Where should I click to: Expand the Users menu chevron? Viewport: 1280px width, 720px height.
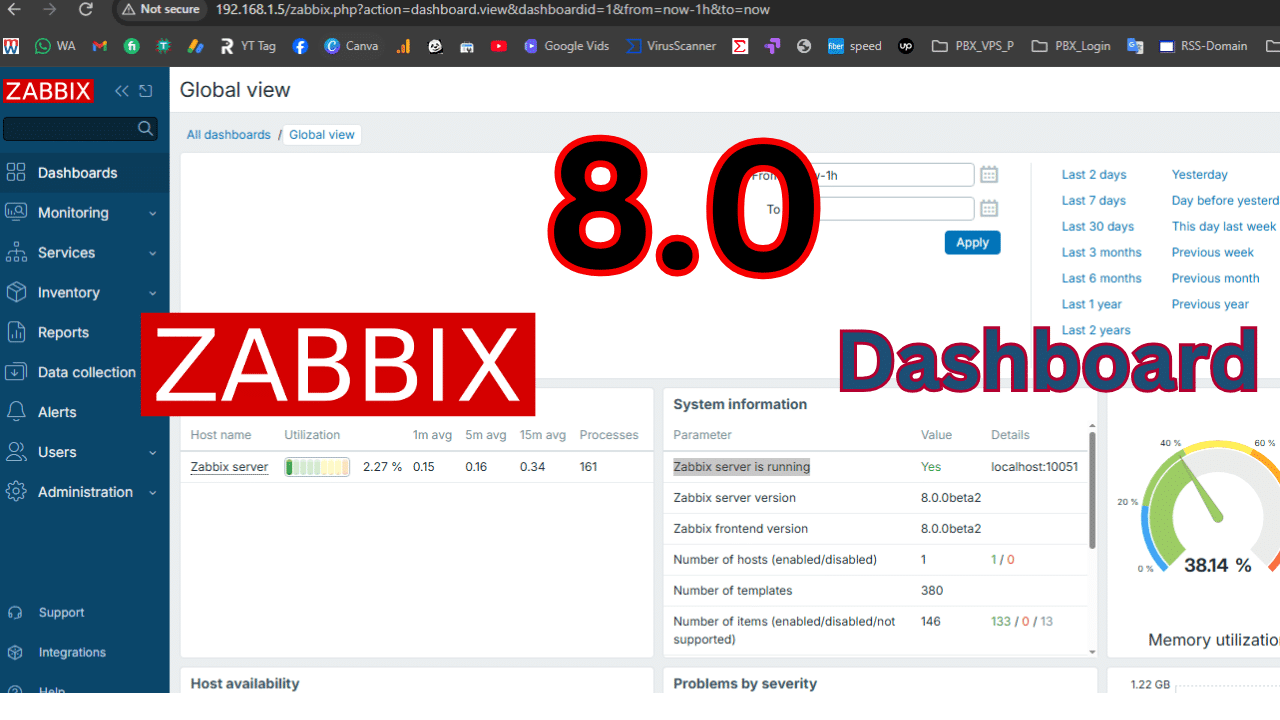(153, 453)
